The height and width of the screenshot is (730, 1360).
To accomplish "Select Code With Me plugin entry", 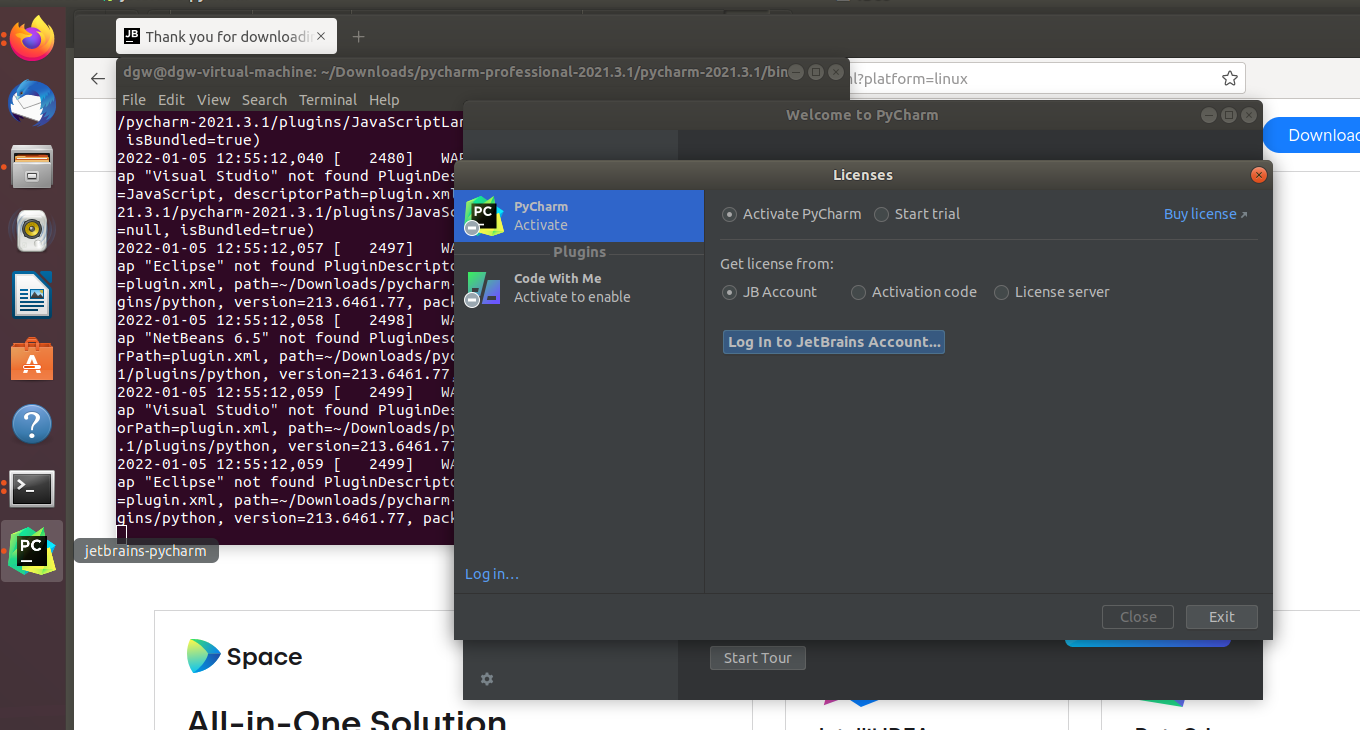I will point(579,288).
